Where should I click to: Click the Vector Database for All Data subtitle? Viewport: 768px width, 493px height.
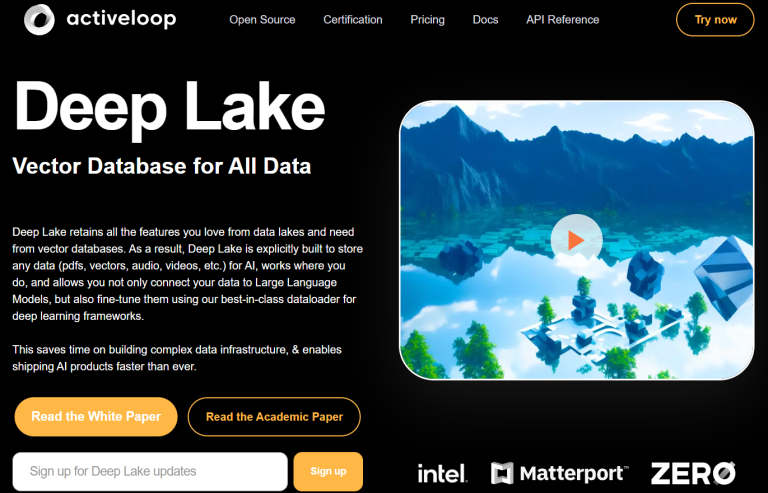click(161, 165)
